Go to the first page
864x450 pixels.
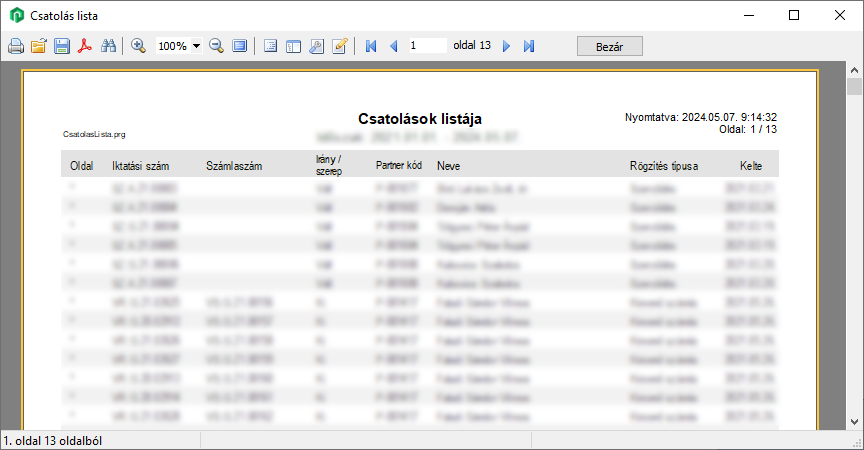pyautogui.click(x=371, y=46)
